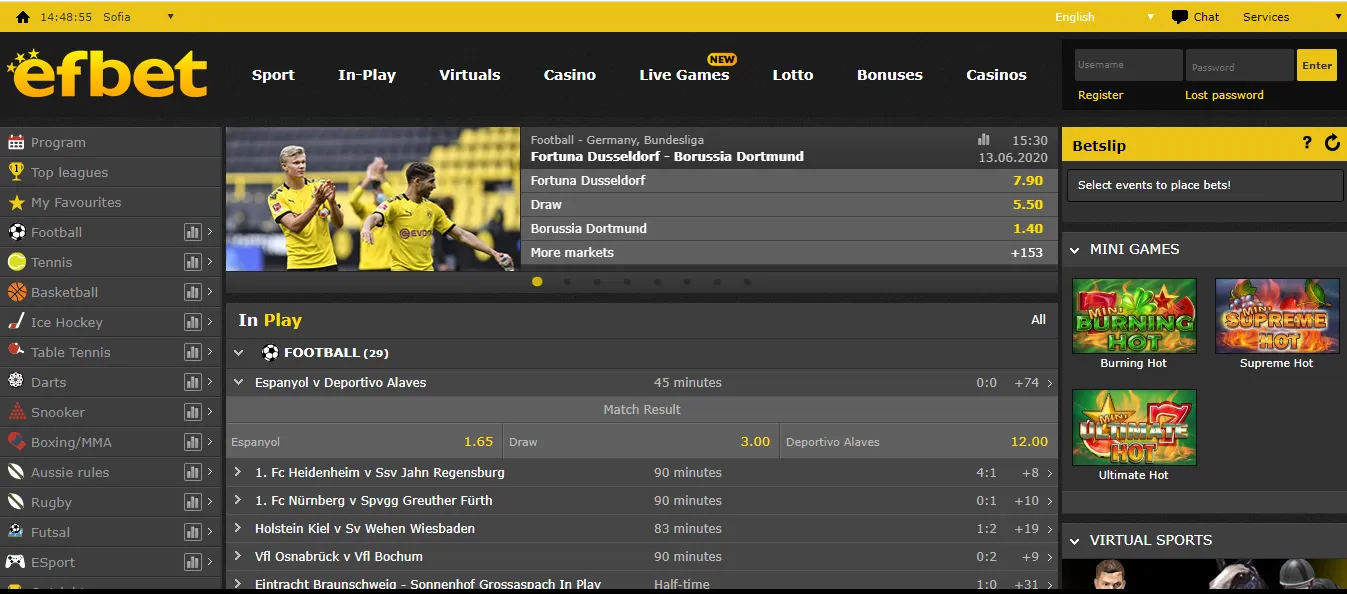Click the Boxing/MMA glove icon
1347x594 pixels.
click(16, 441)
